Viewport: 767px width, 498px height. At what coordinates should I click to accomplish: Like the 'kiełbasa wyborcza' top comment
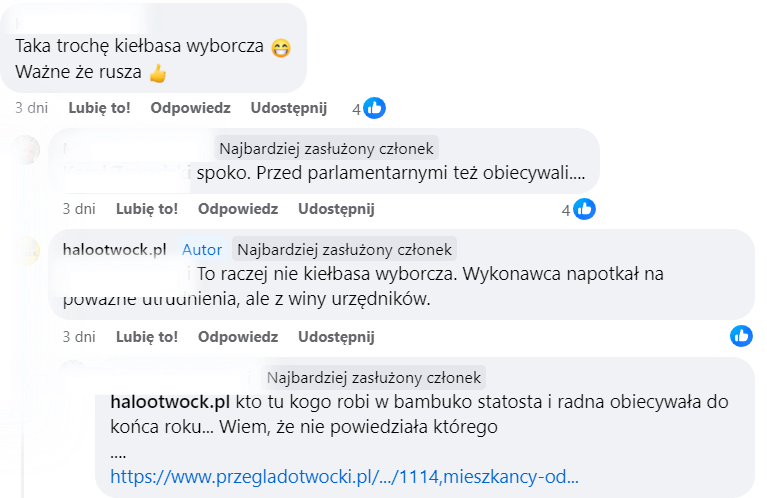99,108
